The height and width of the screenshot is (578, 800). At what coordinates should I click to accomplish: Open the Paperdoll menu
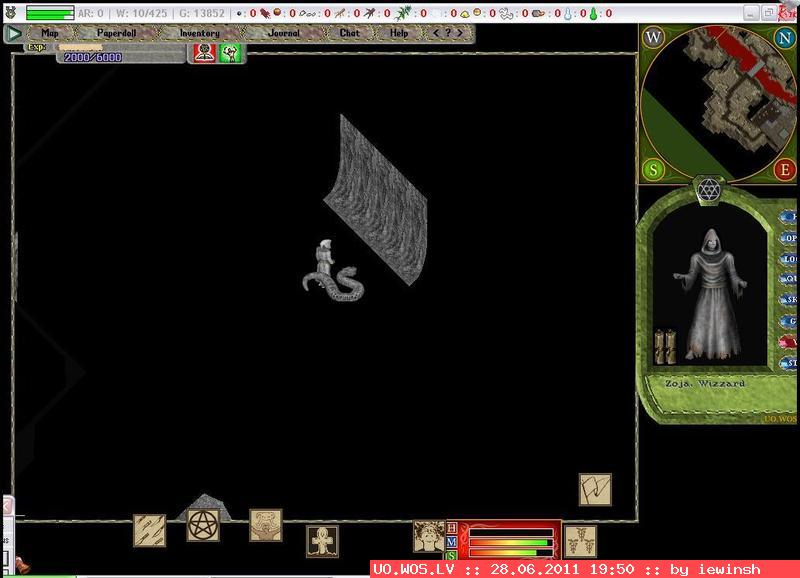pyautogui.click(x=116, y=33)
